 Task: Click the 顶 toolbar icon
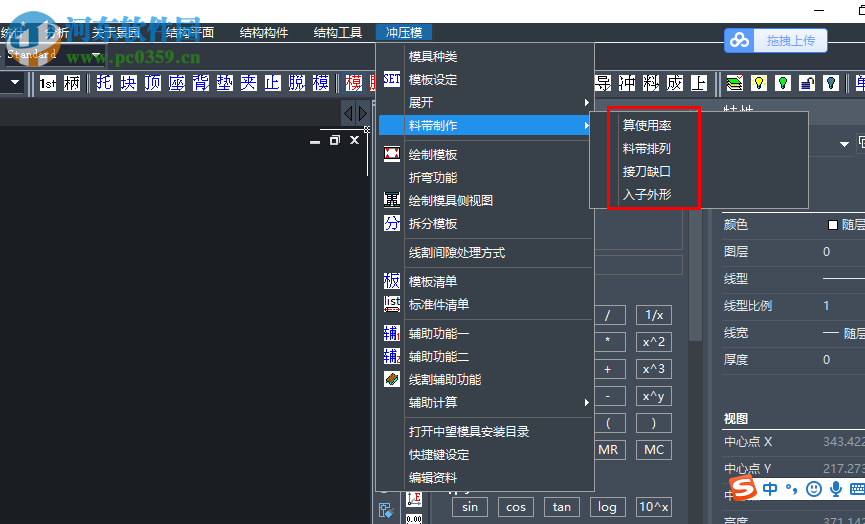click(x=153, y=83)
